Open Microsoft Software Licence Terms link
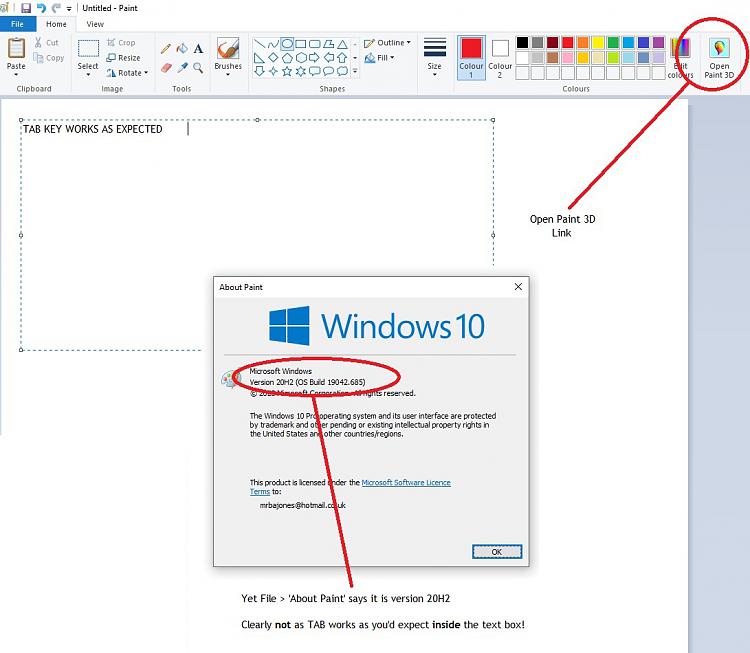The image size is (750, 653). pos(406,482)
